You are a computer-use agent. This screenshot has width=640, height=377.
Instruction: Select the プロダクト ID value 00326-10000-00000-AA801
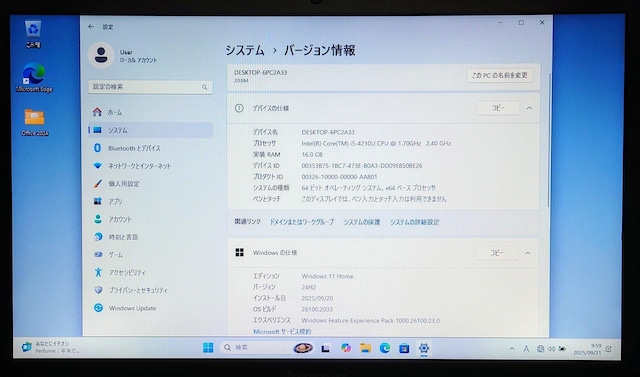coord(339,177)
